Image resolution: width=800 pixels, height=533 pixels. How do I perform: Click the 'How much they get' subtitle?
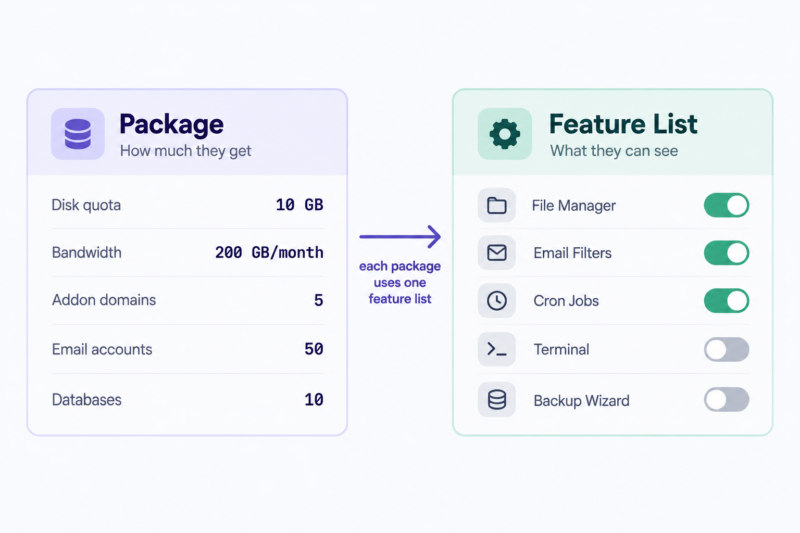click(x=186, y=151)
